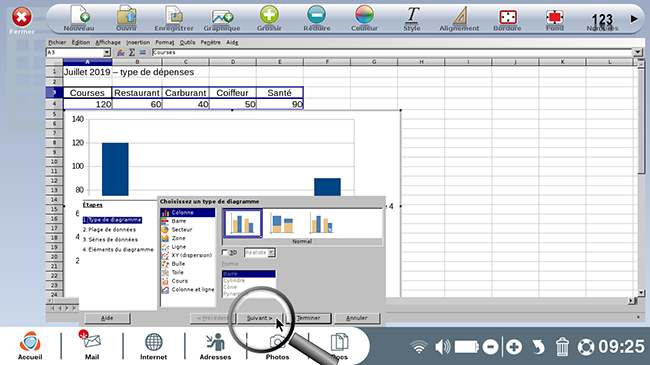650x365 pixels.
Task: Click the Suivant > button
Action: point(260,318)
